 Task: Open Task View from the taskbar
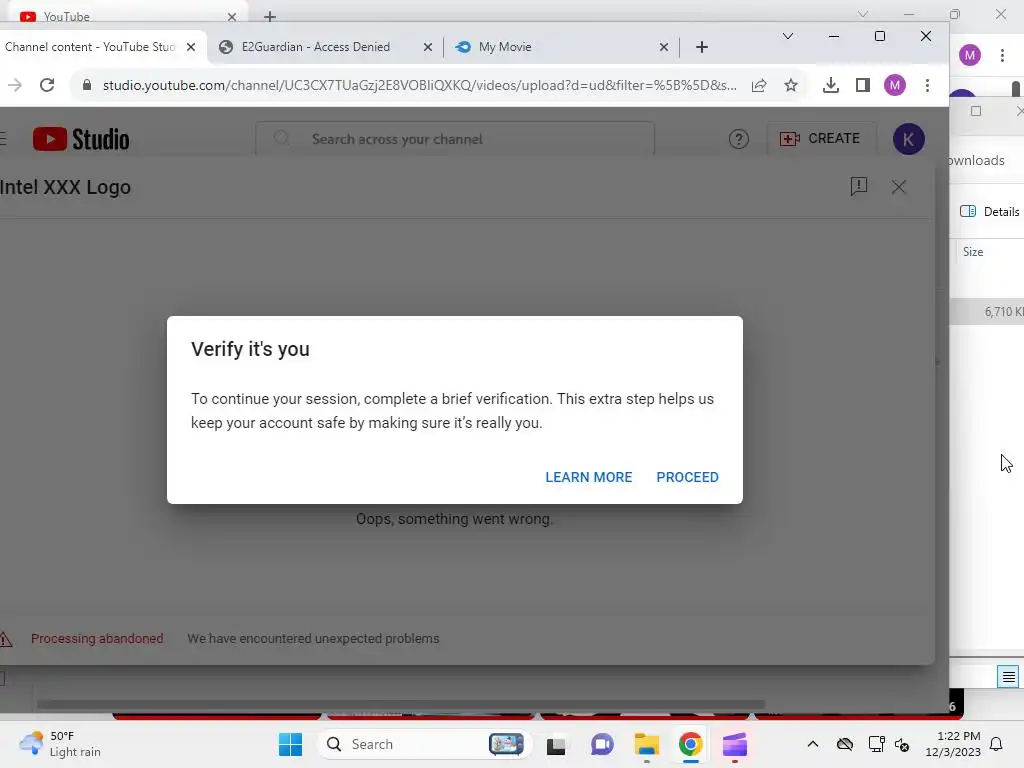[x=556, y=744]
